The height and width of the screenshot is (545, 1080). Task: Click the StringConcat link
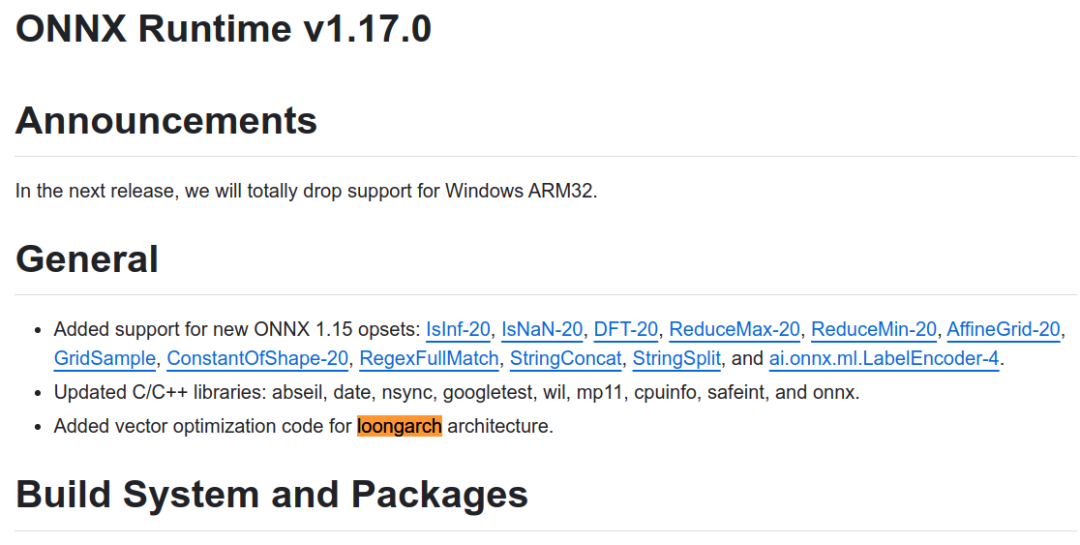tap(567, 358)
